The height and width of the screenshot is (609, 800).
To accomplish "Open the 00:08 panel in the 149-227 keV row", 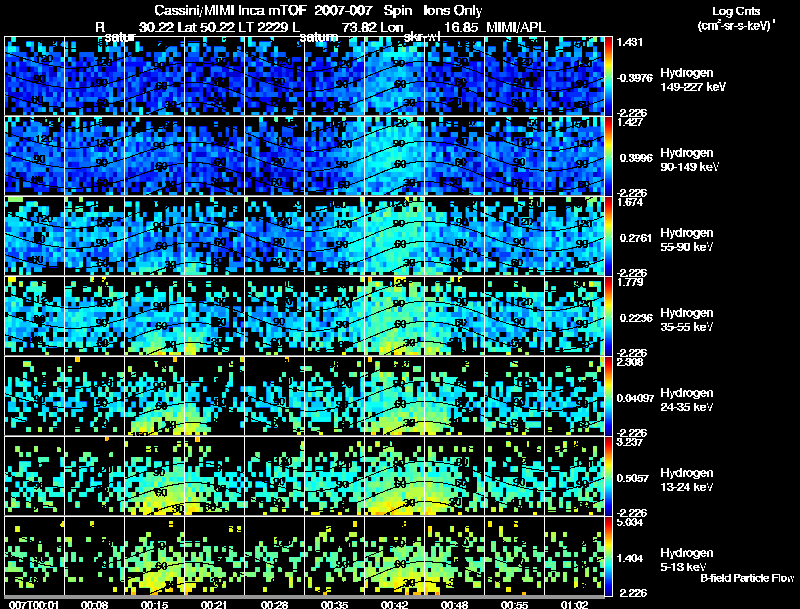I will (94, 76).
